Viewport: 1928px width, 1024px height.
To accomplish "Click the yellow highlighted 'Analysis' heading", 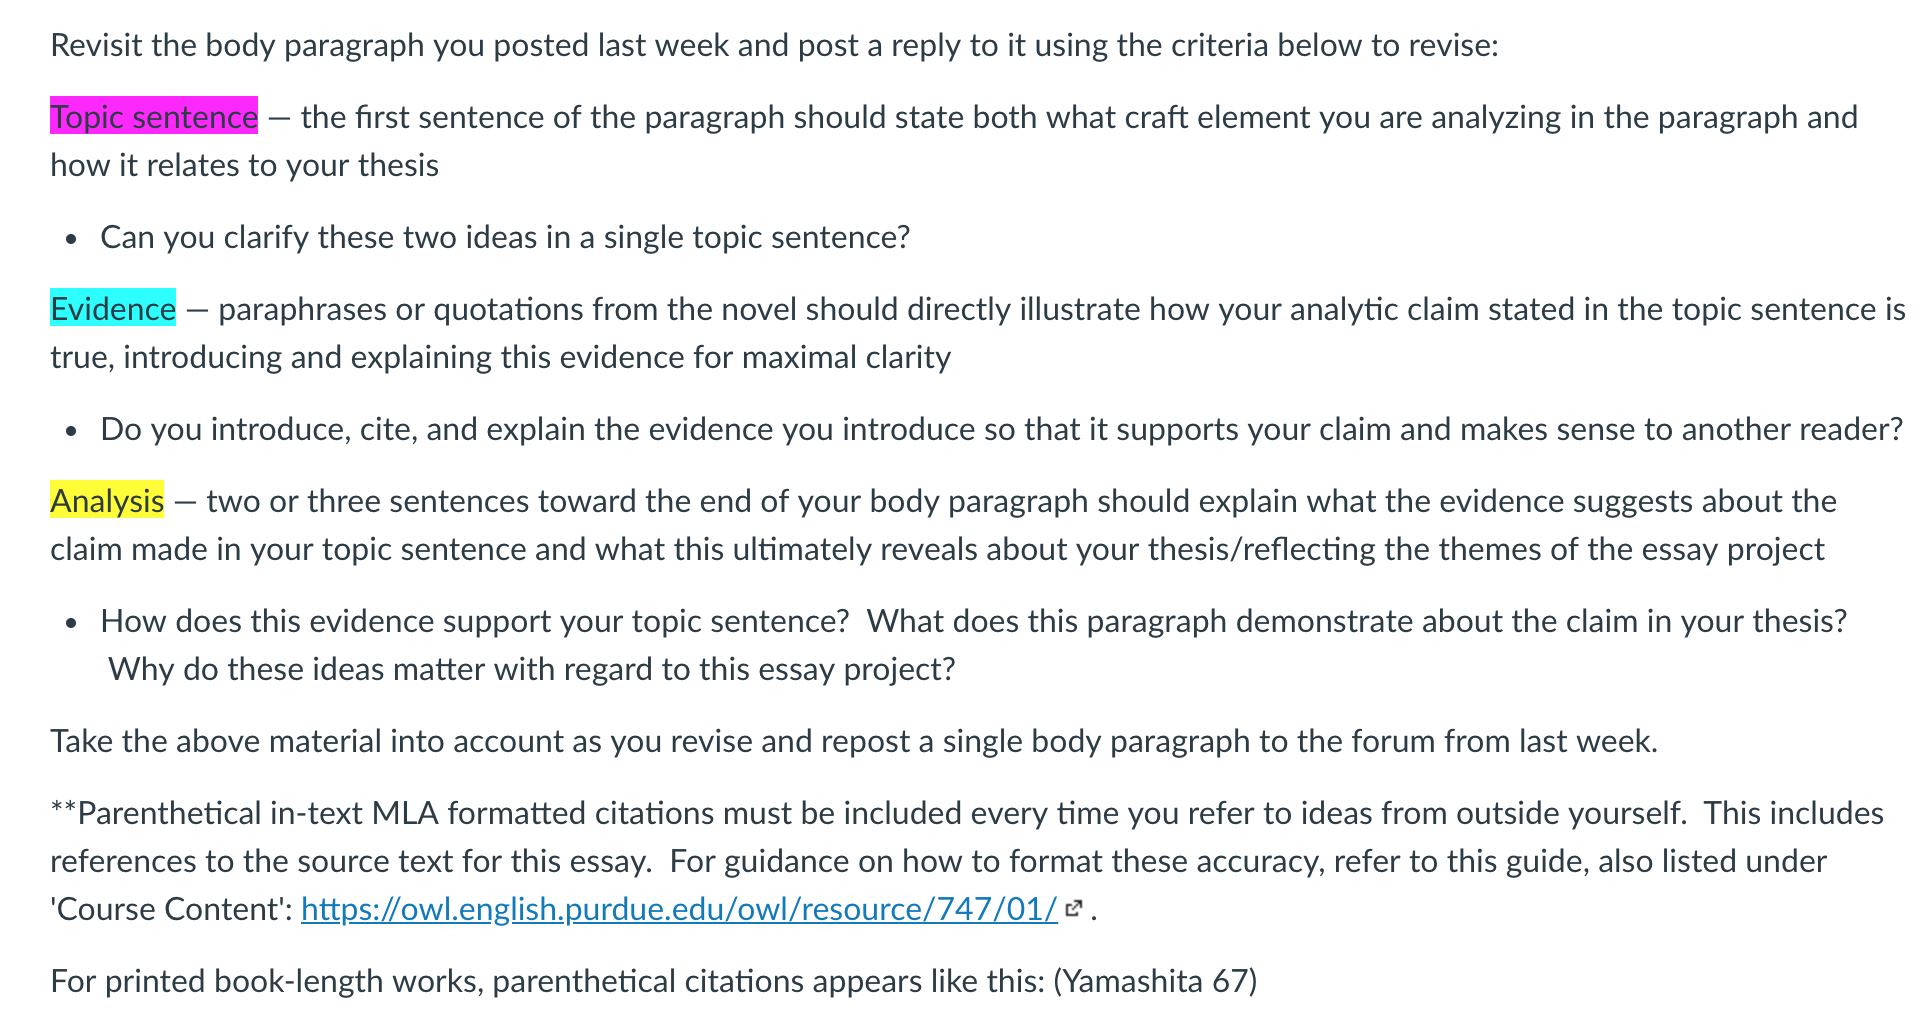I will click(x=107, y=501).
